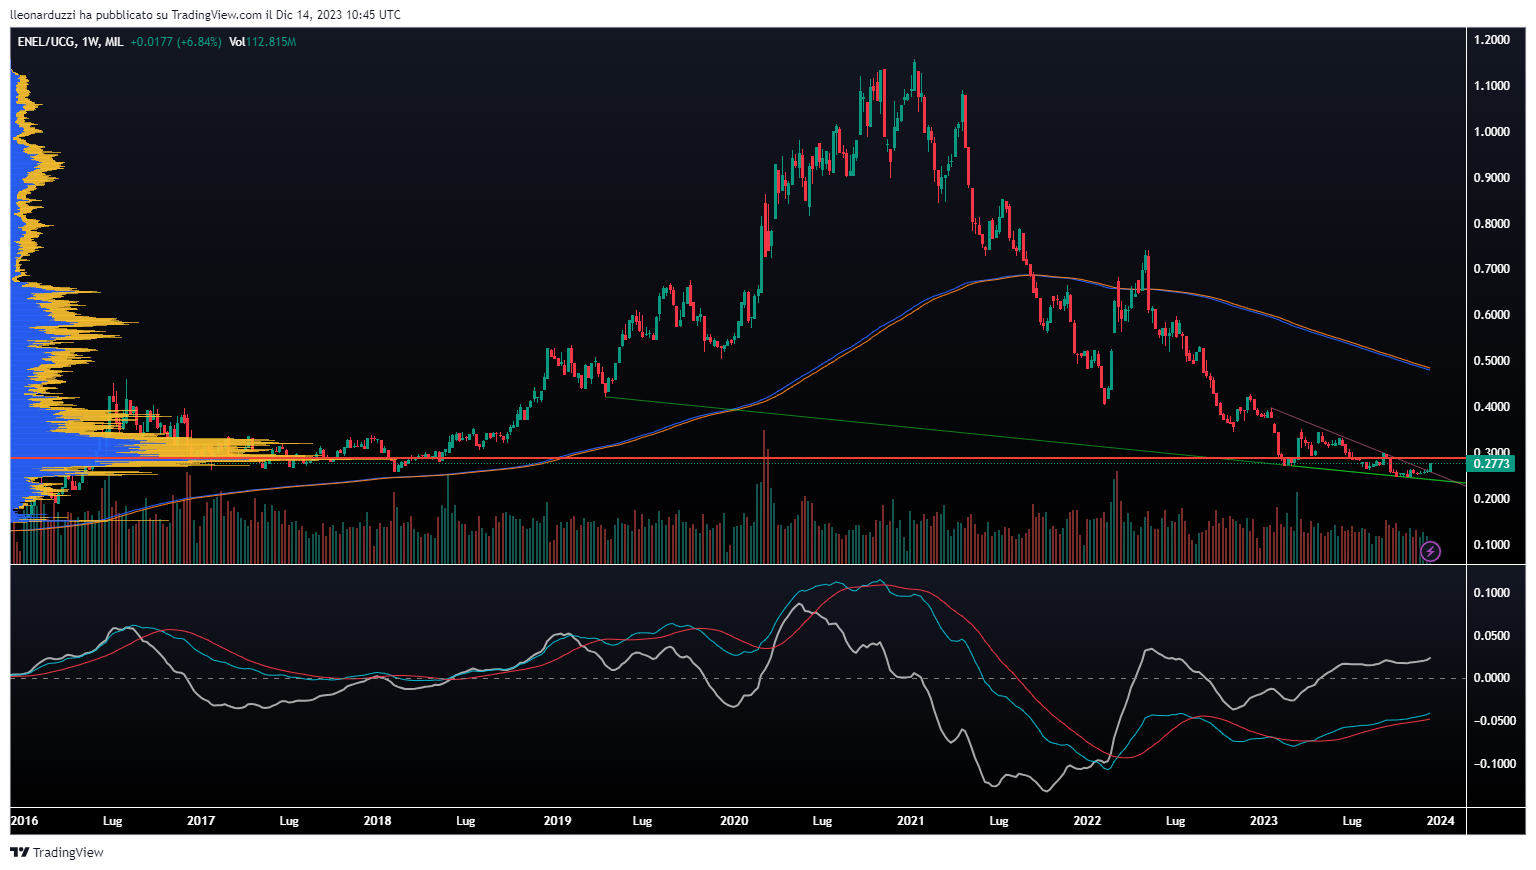This screenshot has width=1536, height=870.
Task: Click 2021 on the time axis
Action: (x=910, y=821)
